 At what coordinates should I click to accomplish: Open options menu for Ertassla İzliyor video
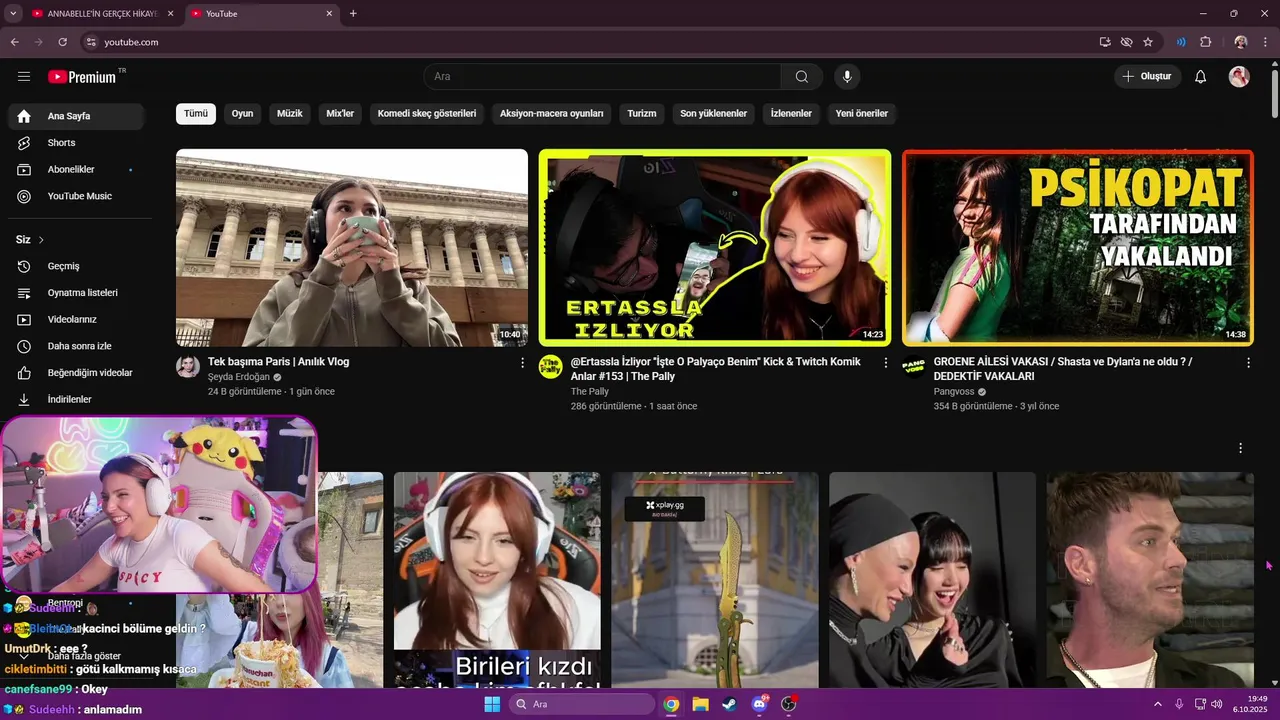(x=885, y=363)
